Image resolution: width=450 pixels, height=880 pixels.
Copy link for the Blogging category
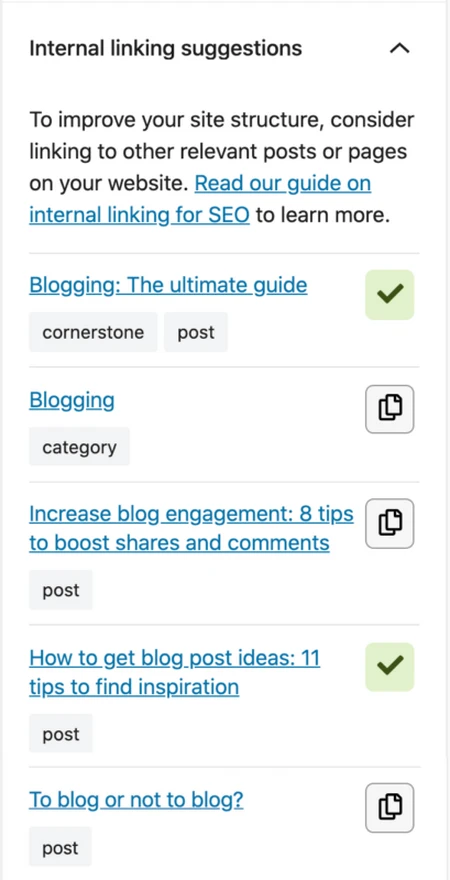[389, 409]
